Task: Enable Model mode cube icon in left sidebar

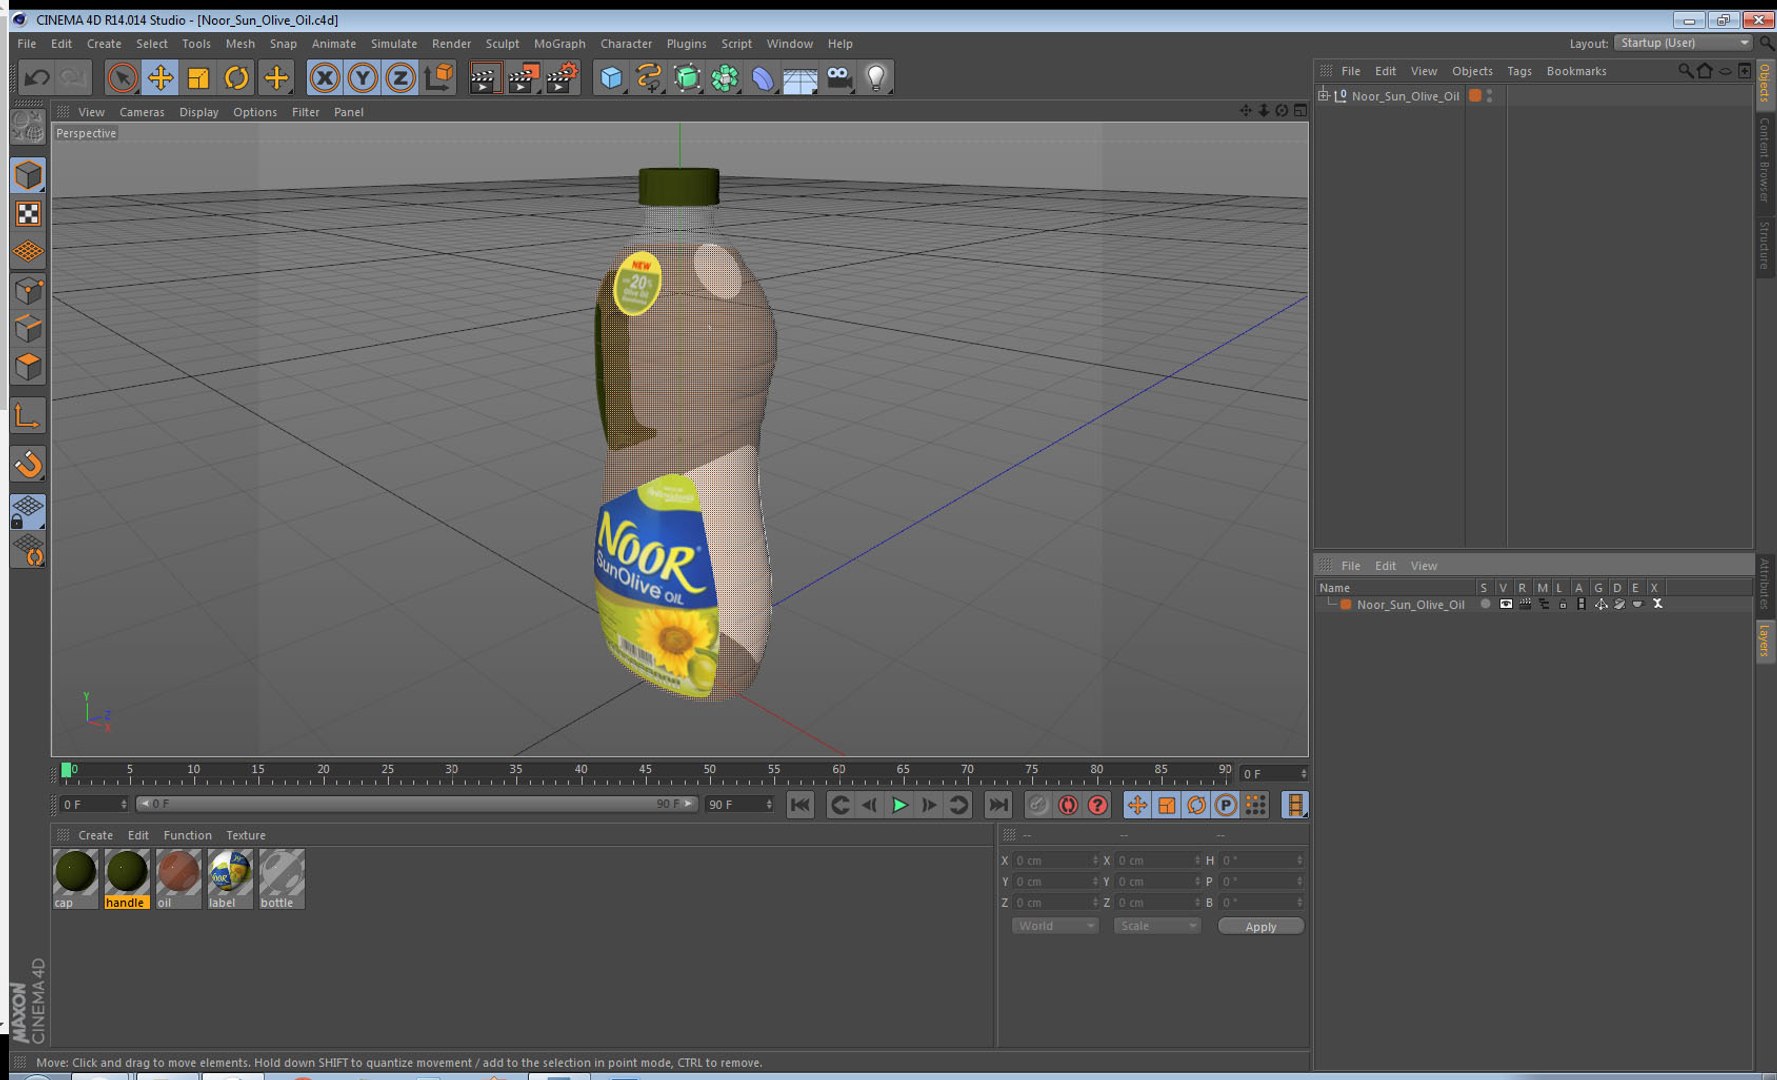Action: coord(28,176)
